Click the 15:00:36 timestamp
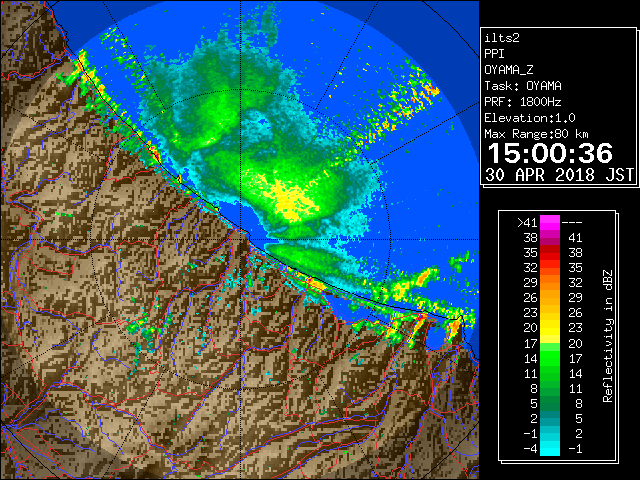The height and width of the screenshot is (480, 640). point(550,153)
